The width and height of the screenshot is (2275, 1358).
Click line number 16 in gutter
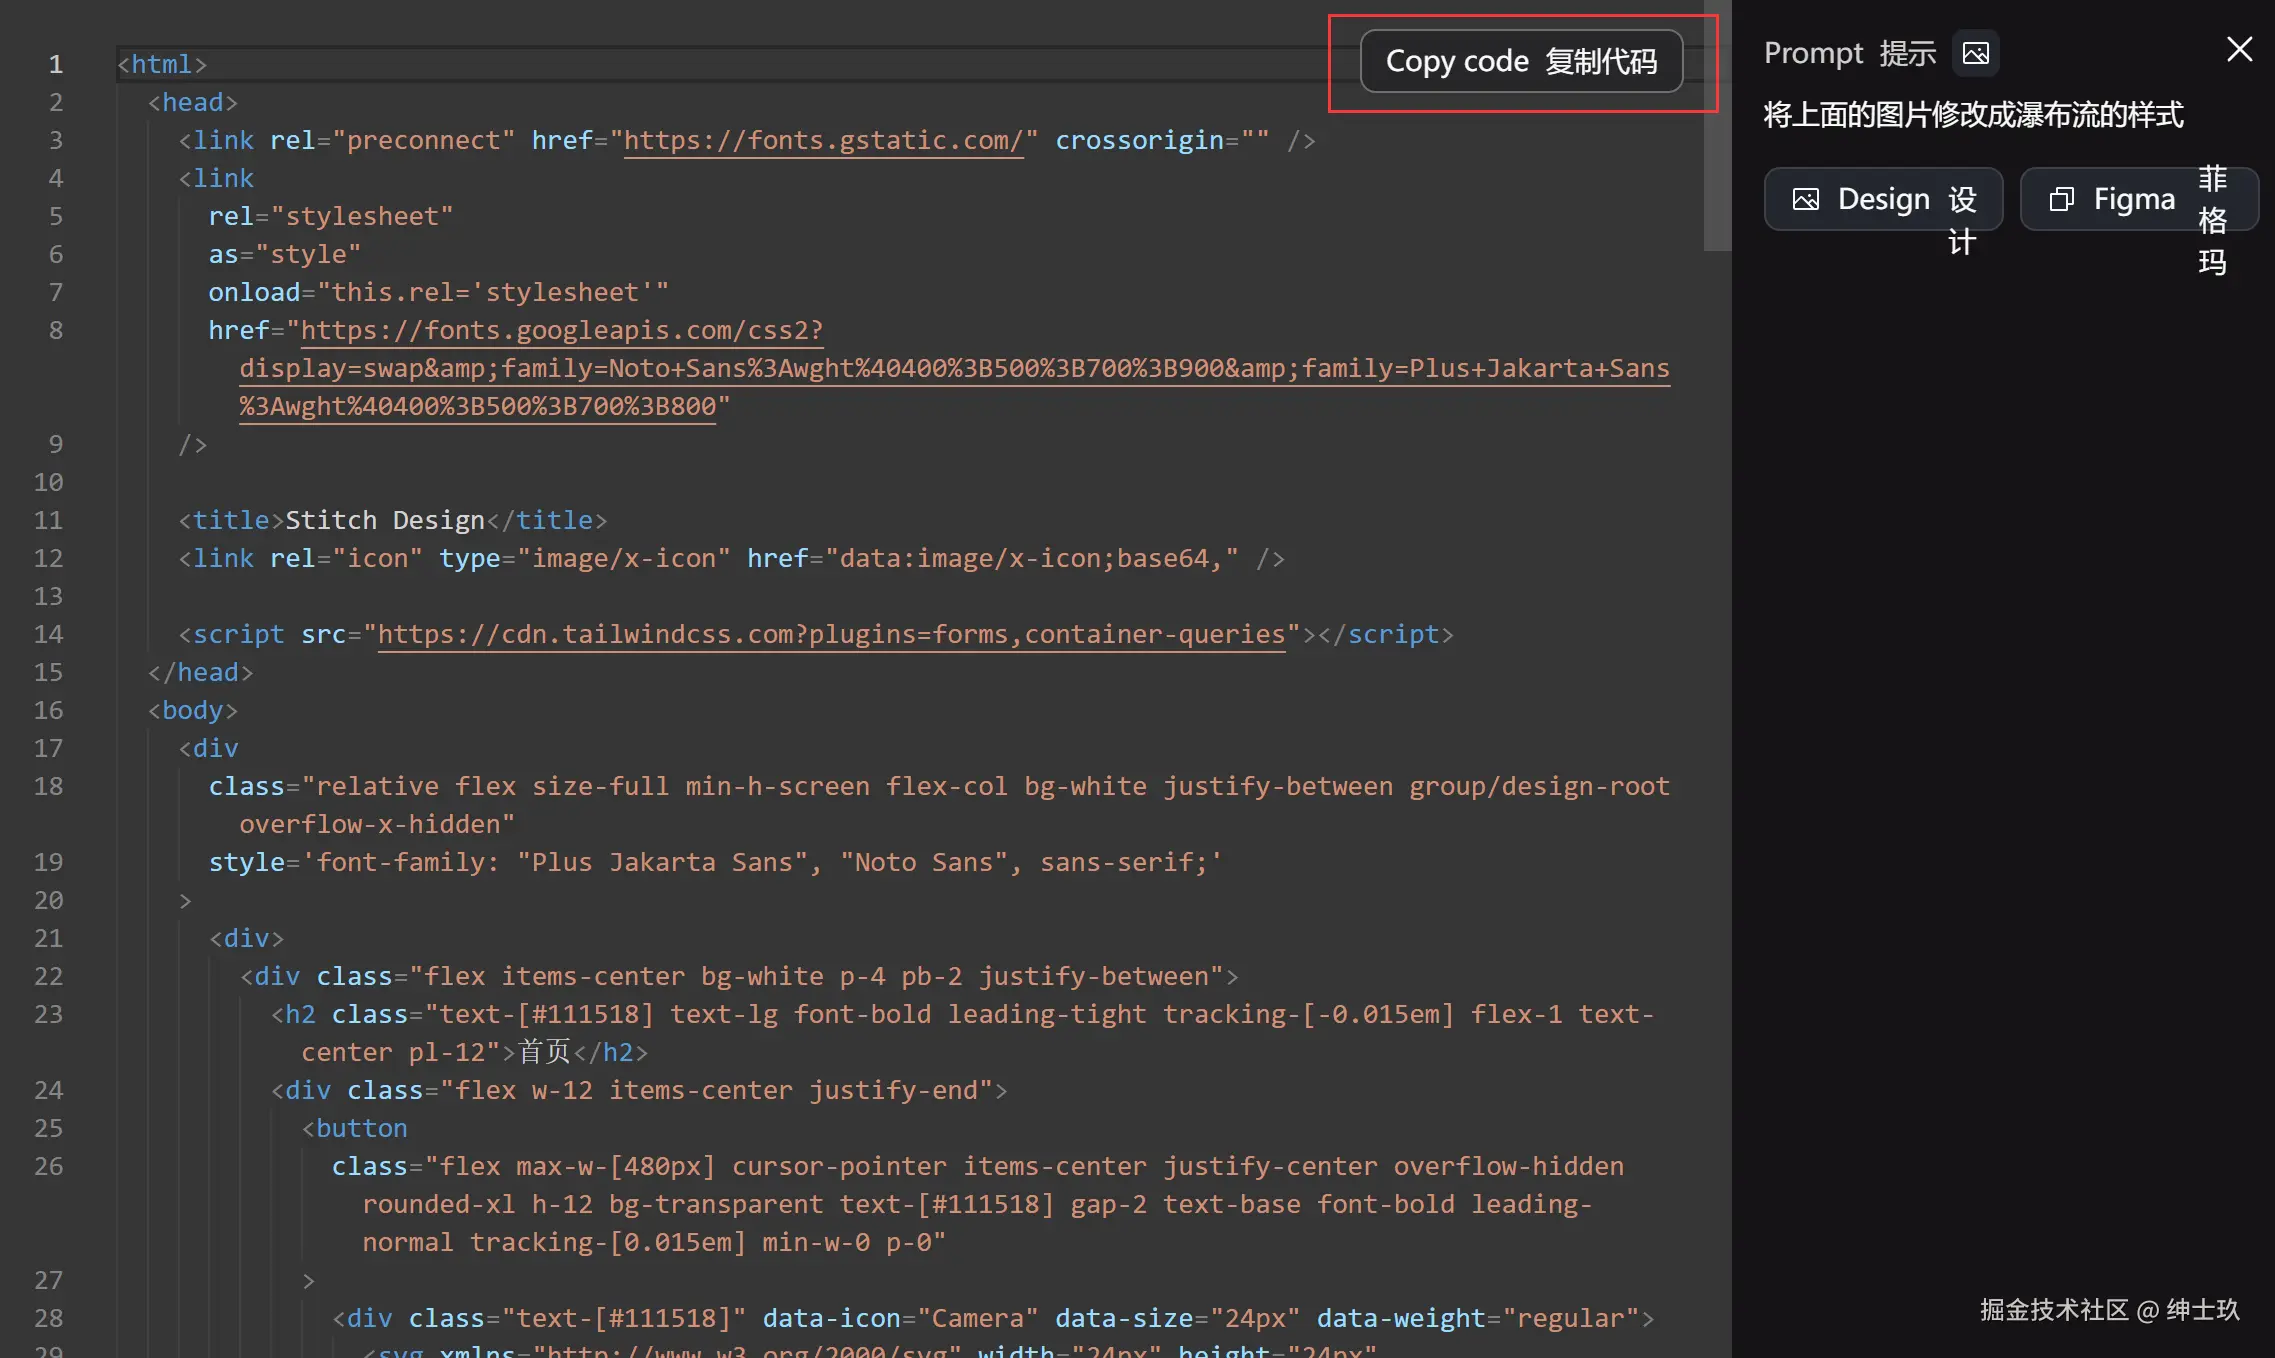tap(49, 710)
